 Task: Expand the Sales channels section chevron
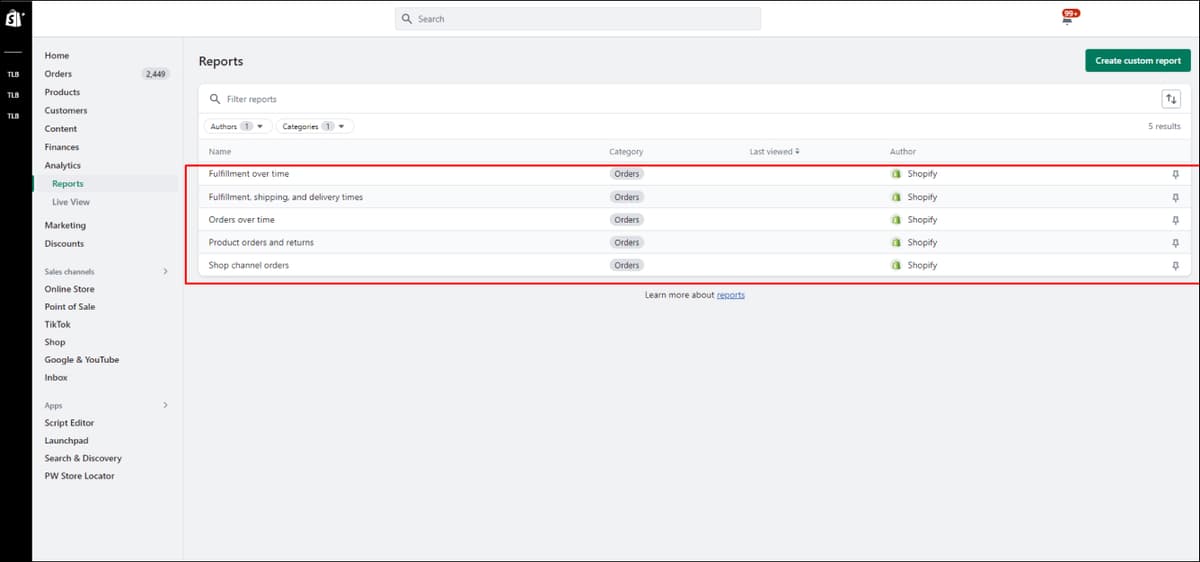[165, 272]
